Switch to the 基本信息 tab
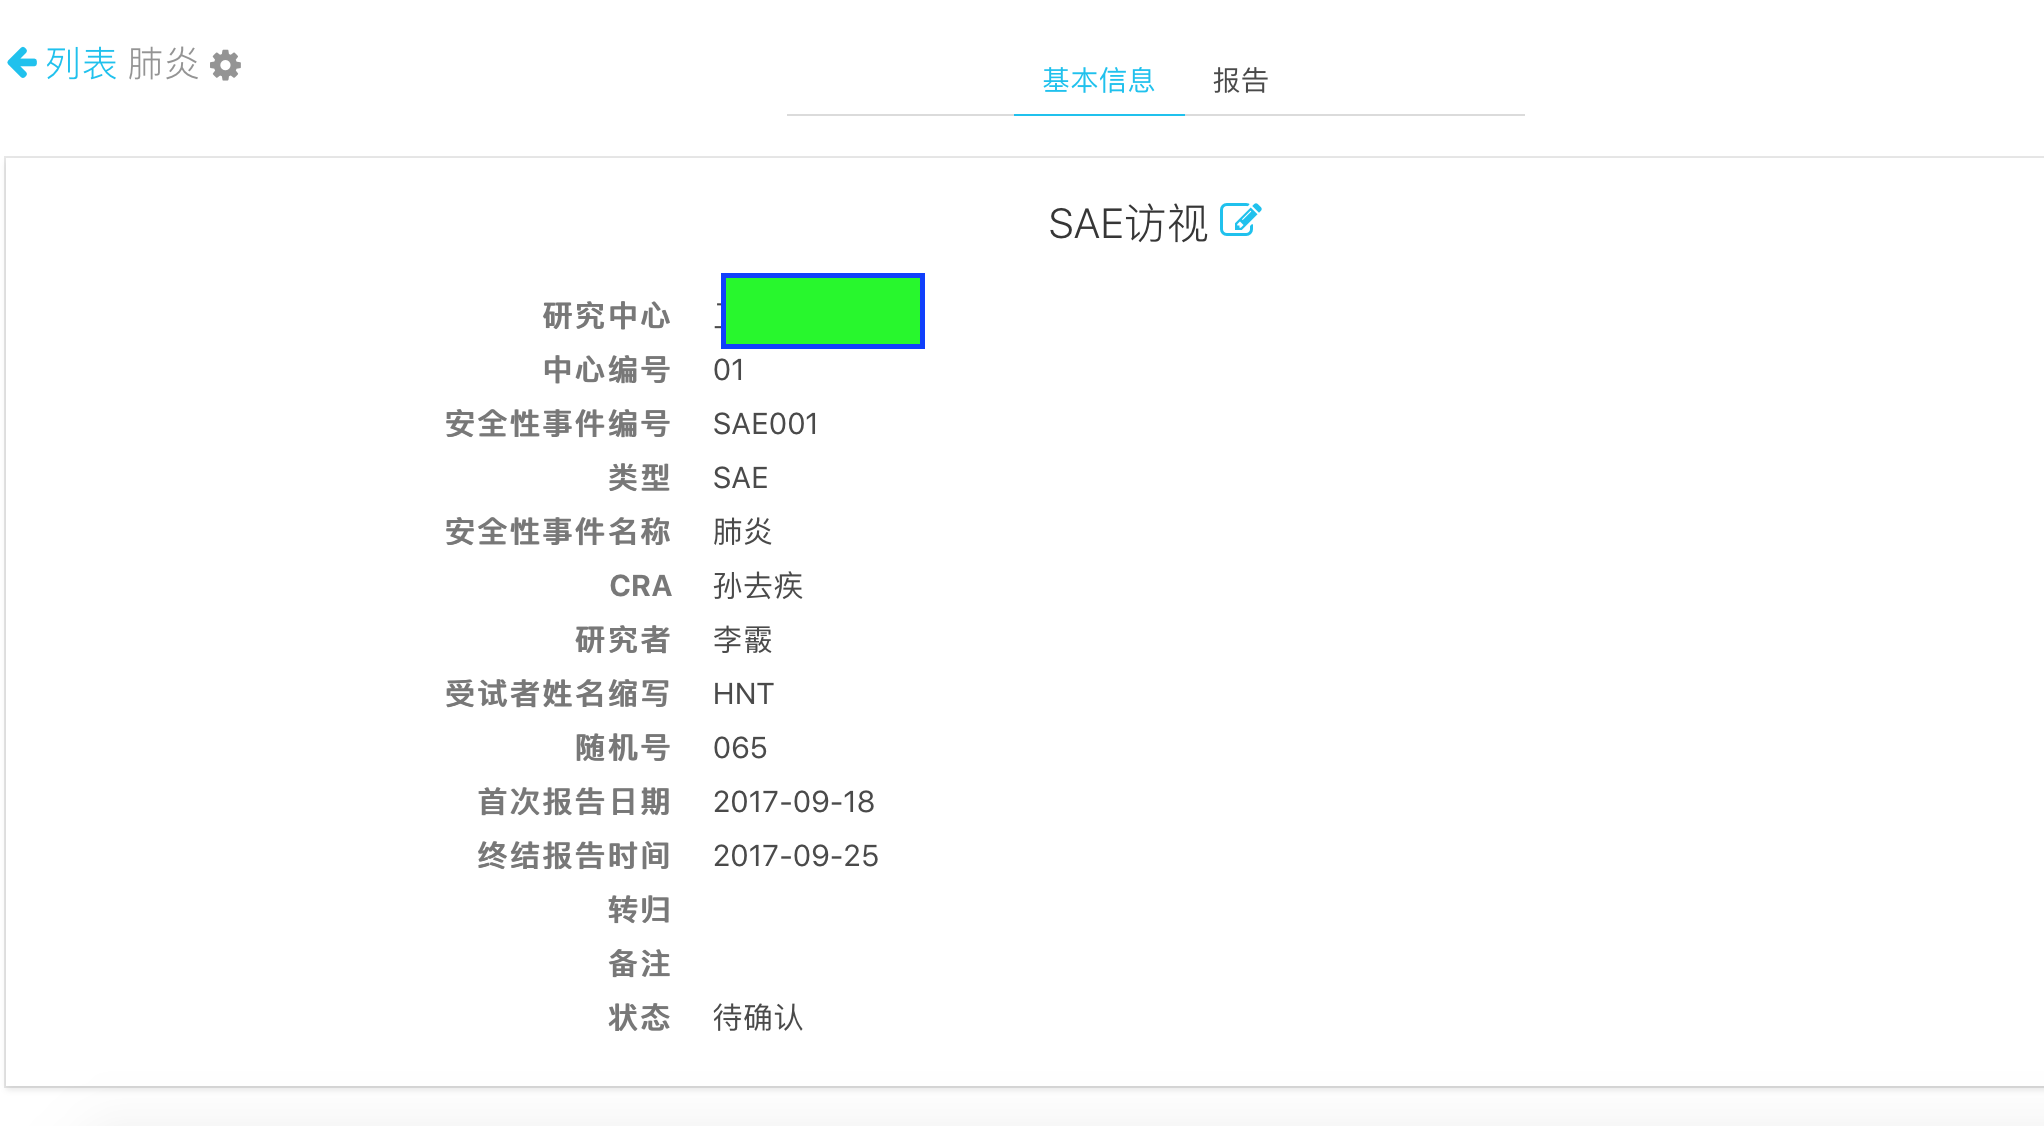The image size is (2044, 1126). pyautogui.click(x=1098, y=80)
